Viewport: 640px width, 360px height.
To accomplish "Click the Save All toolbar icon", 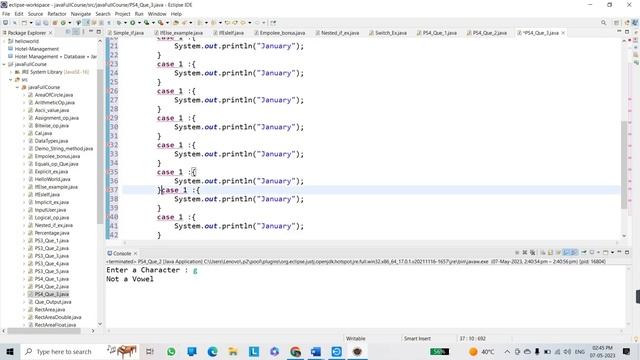I will pos(45,23).
